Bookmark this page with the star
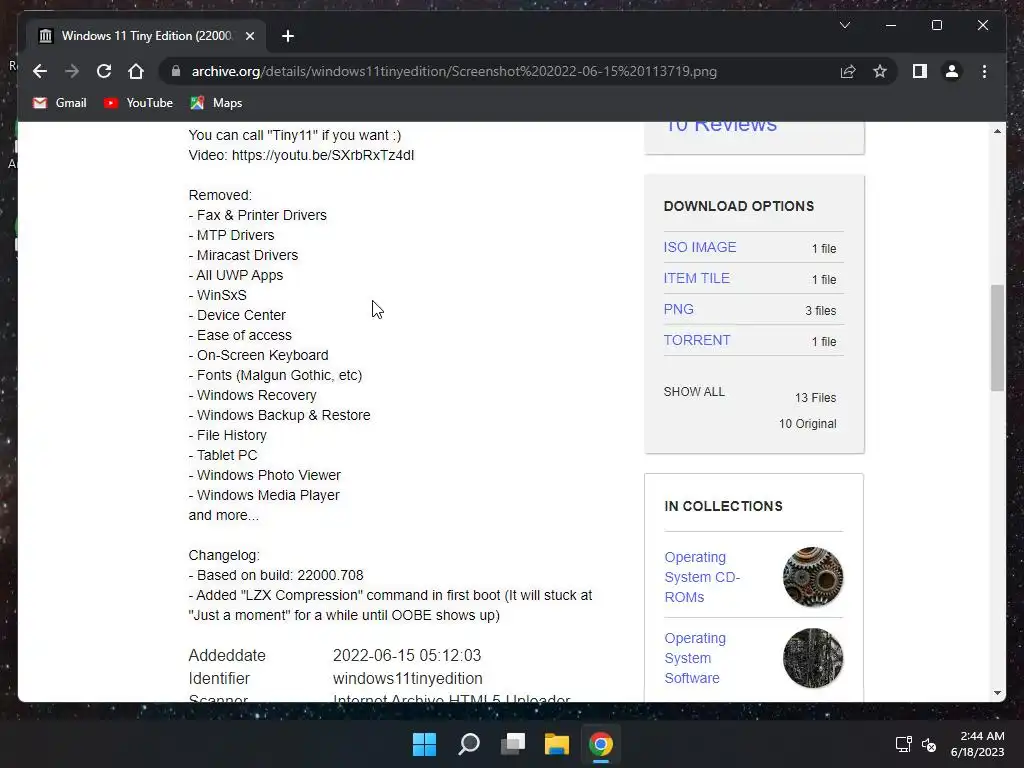 click(880, 71)
